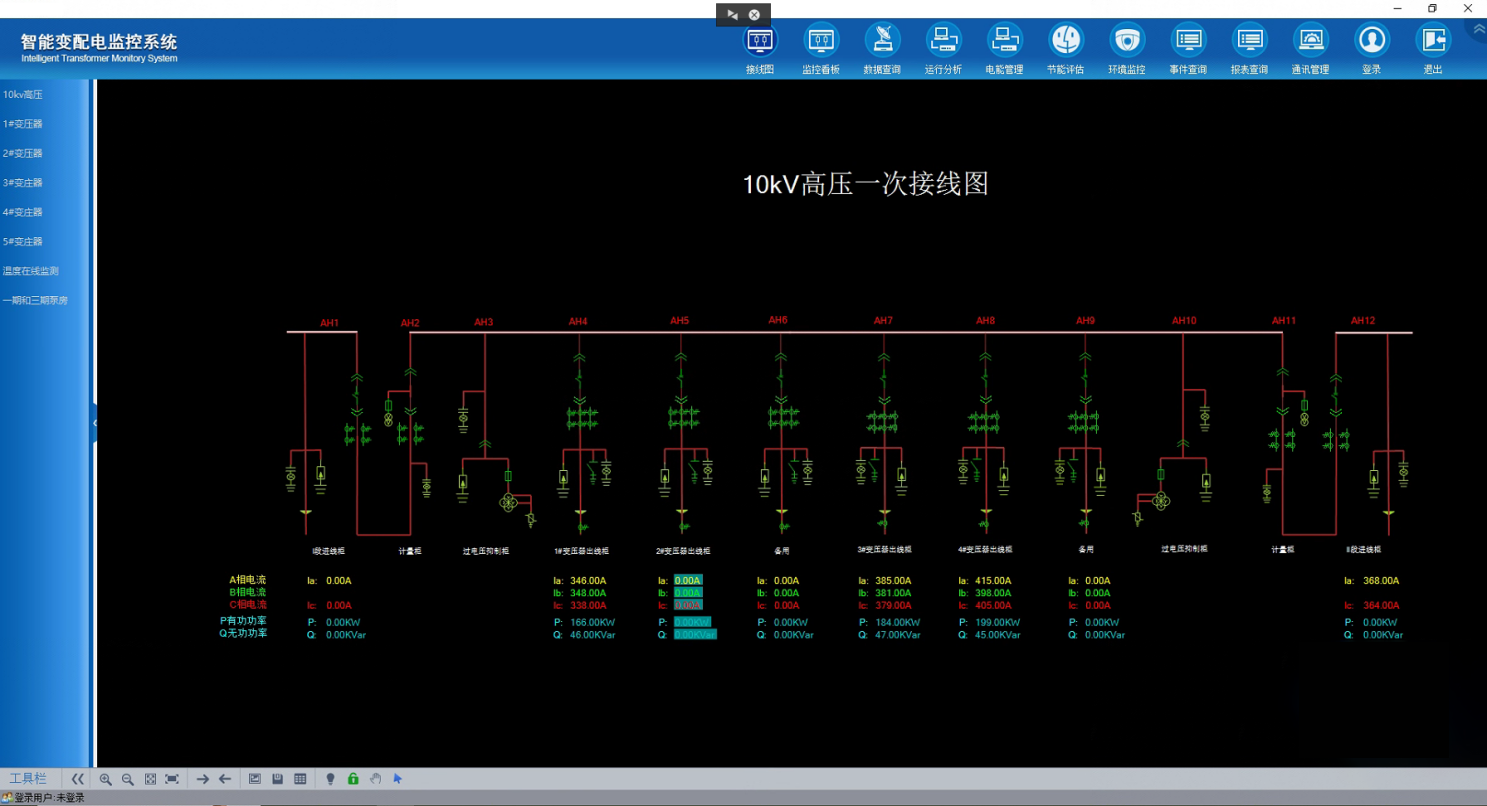The width and height of the screenshot is (1487, 806).
Task: Fit diagram to window via expand icon
Action: 150,779
